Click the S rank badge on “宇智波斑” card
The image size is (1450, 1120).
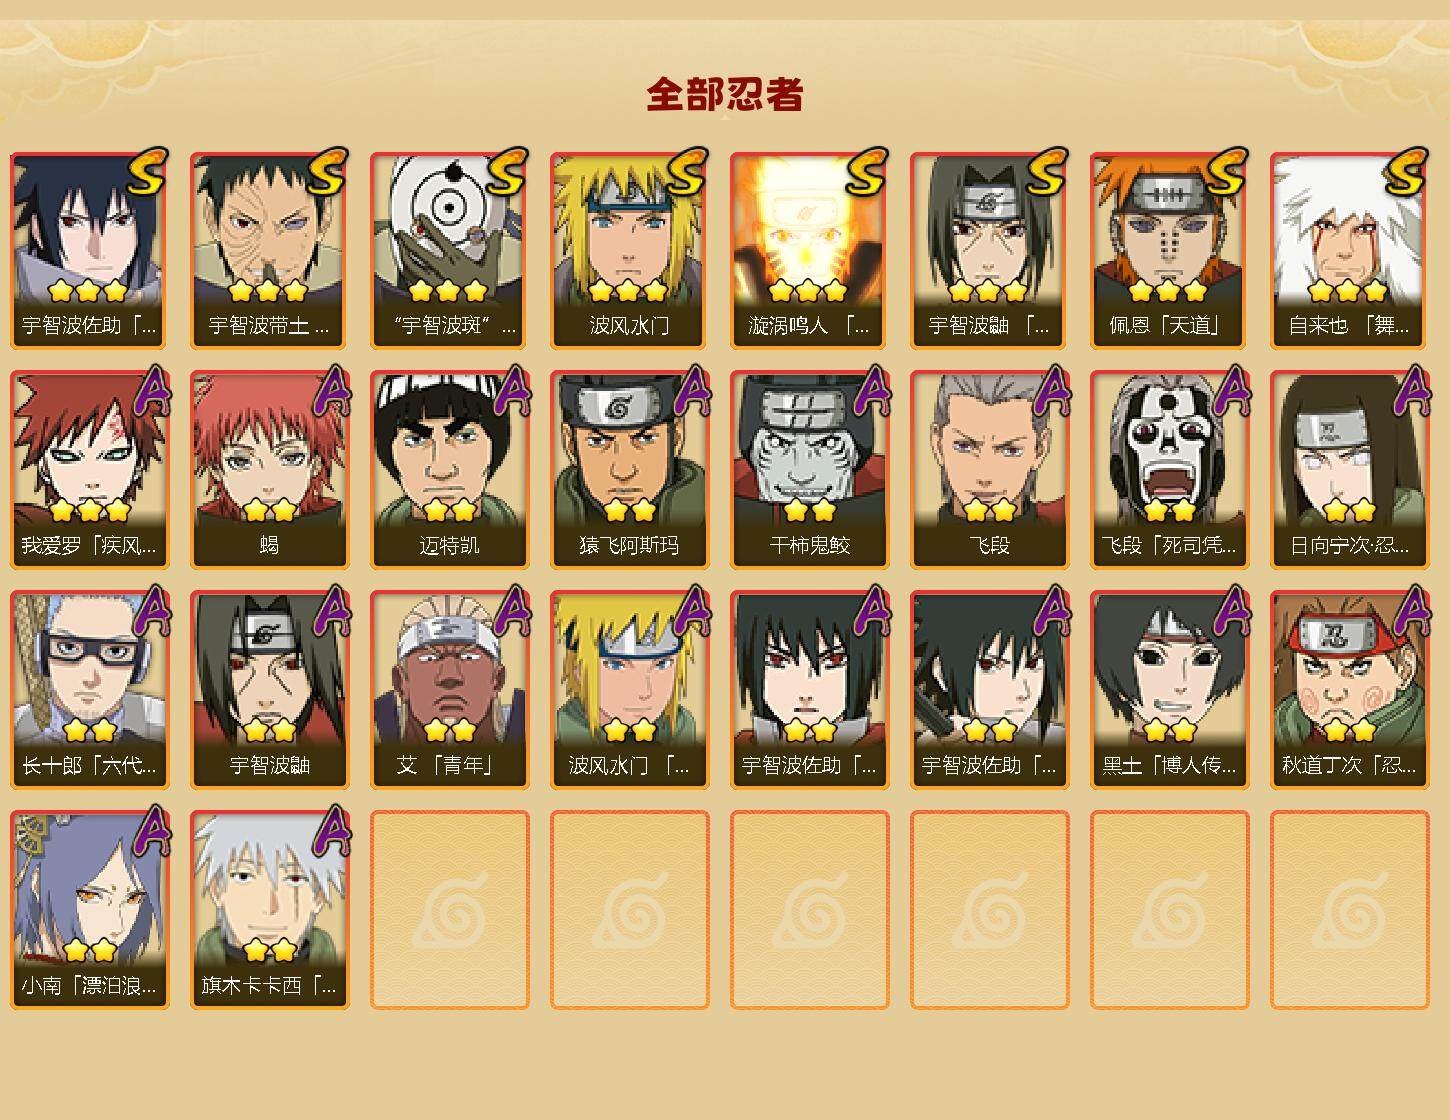pos(506,172)
